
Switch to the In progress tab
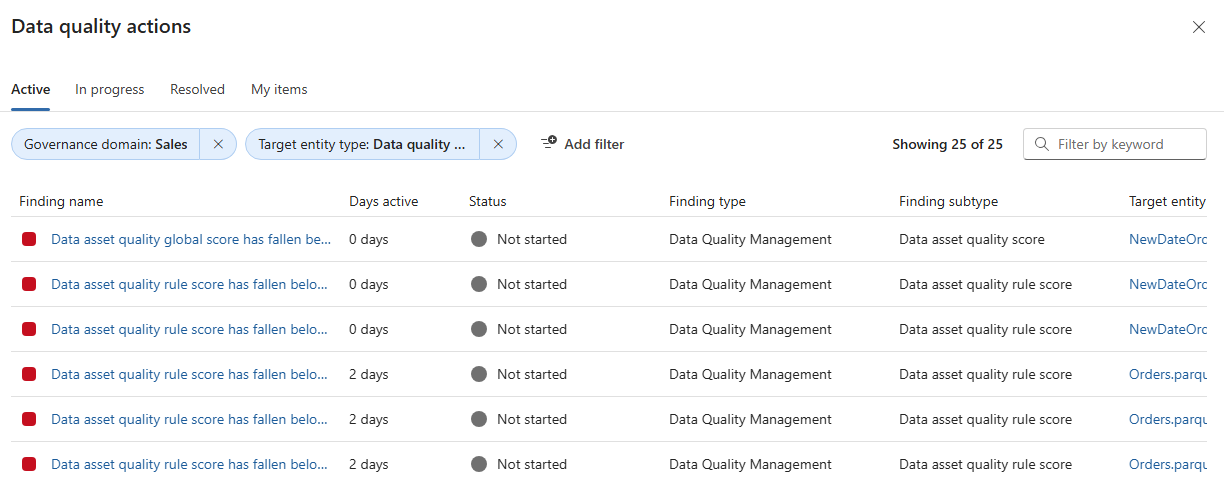110,89
